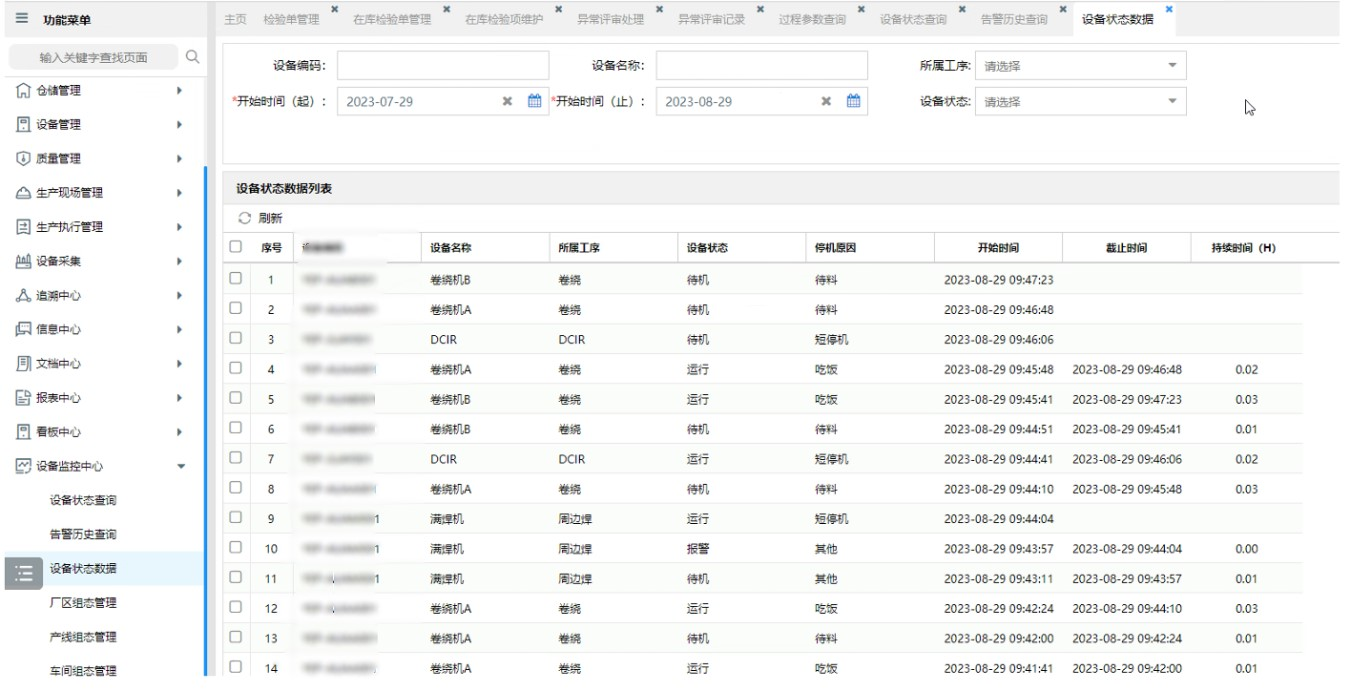
Task: Close the 检验单管理 tab
Action: click(x=334, y=10)
